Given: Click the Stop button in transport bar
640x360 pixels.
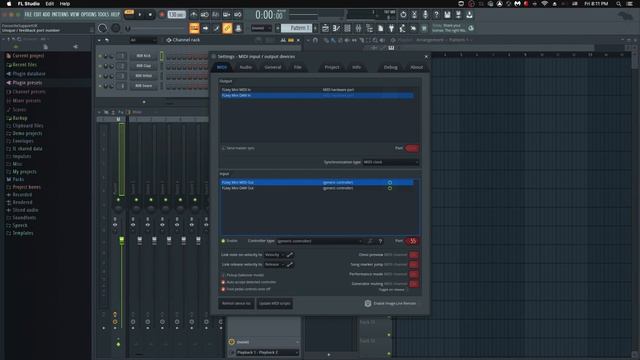Looking at the screenshot, I should (x=150, y=15).
